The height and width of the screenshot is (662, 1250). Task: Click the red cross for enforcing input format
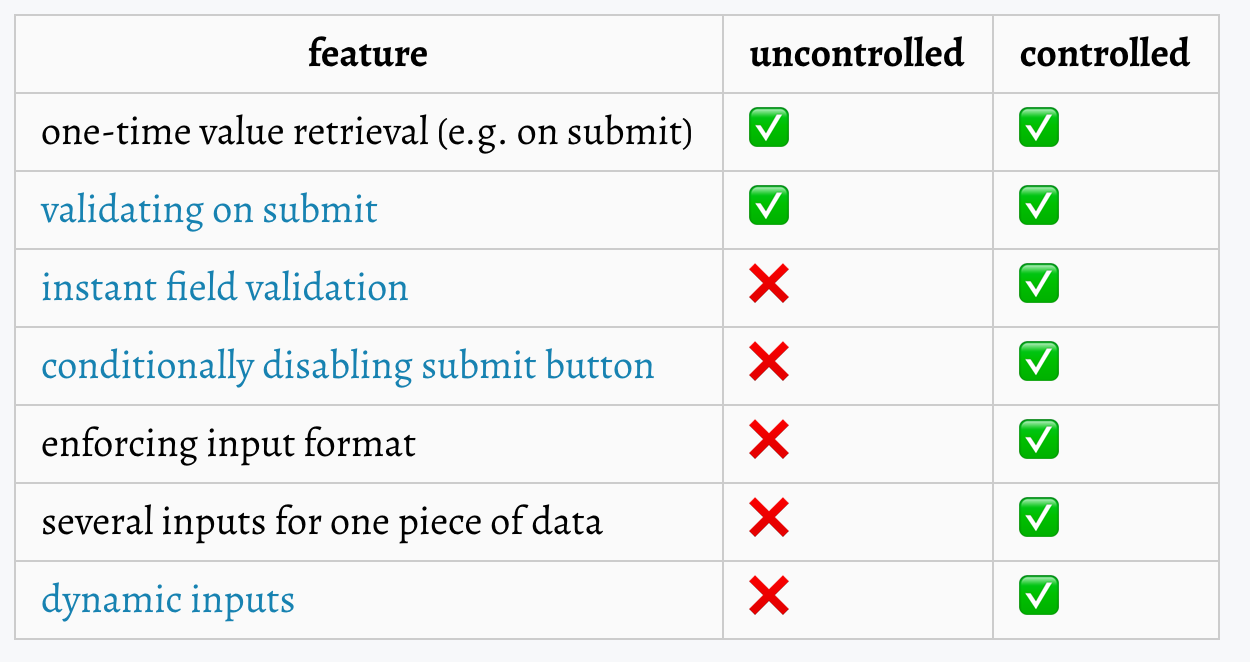pos(768,441)
